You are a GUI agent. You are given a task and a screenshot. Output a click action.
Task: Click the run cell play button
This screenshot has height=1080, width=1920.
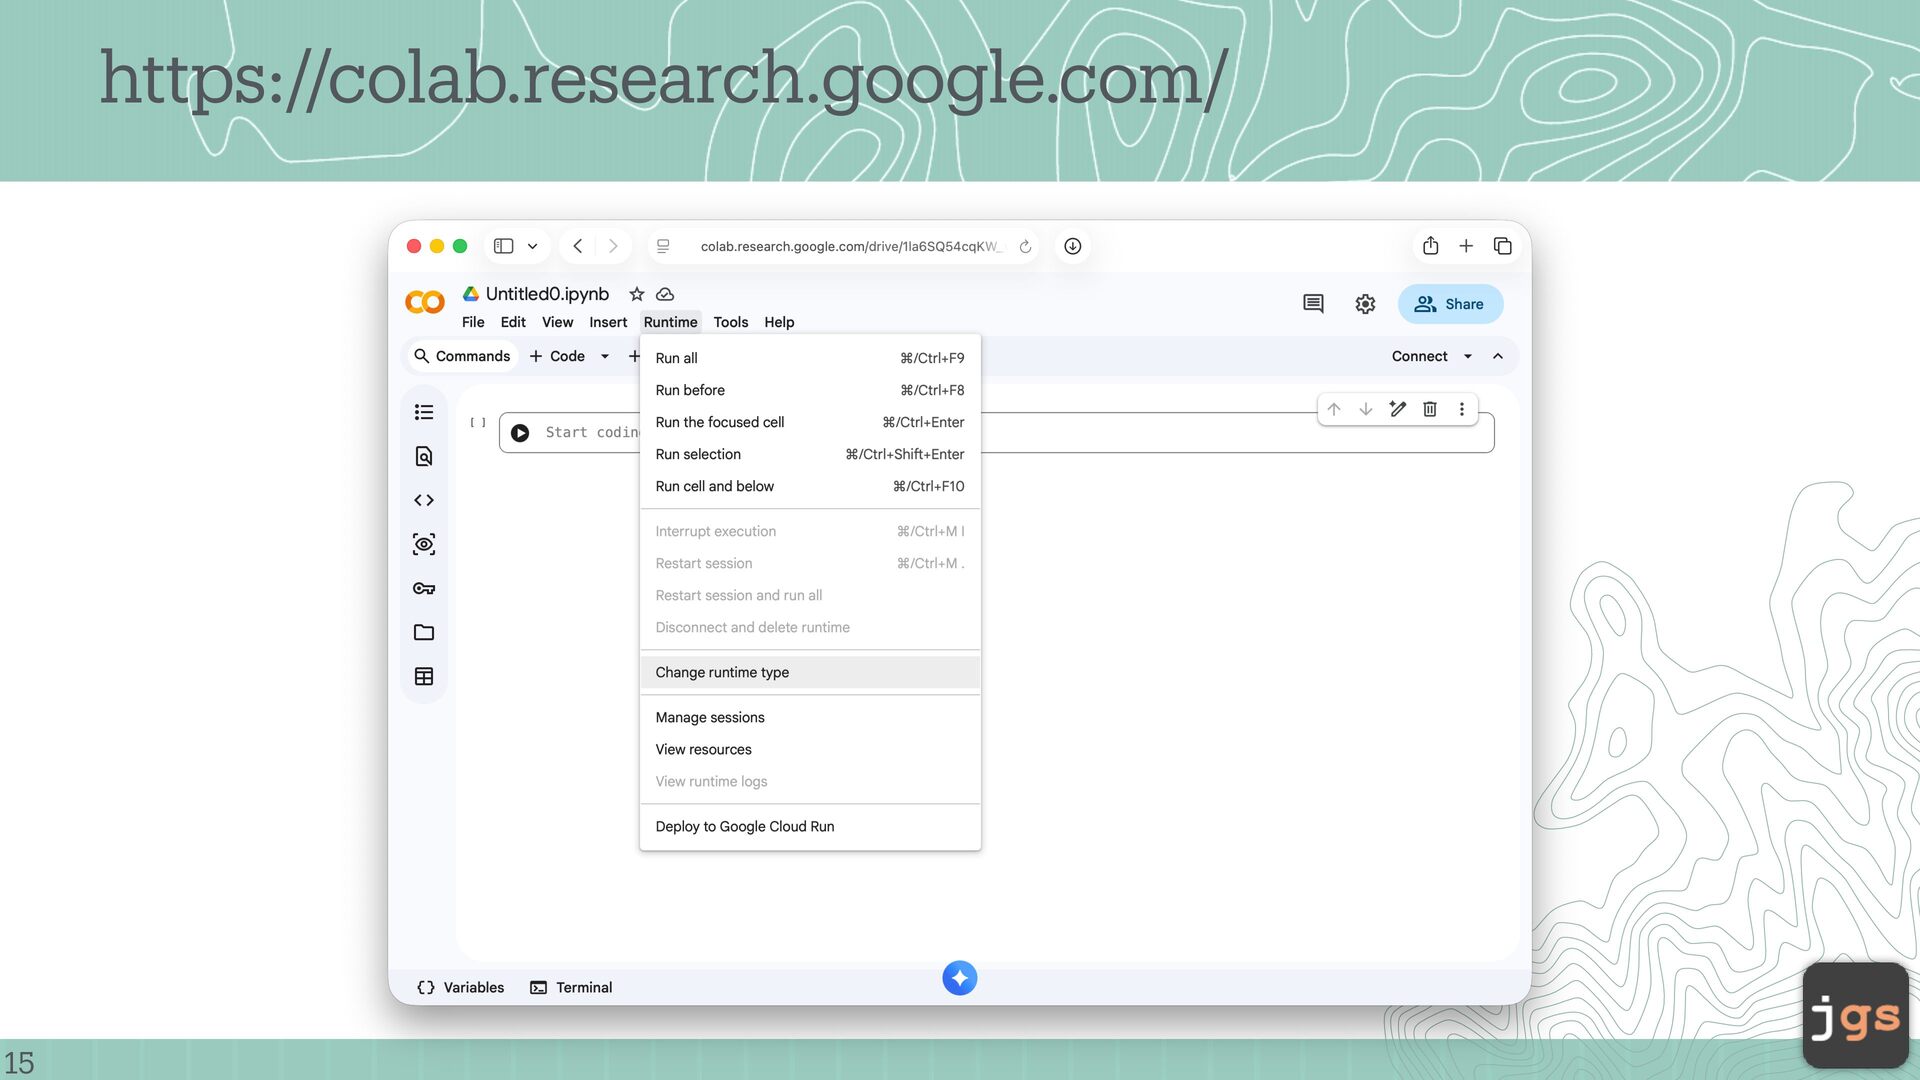click(520, 433)
